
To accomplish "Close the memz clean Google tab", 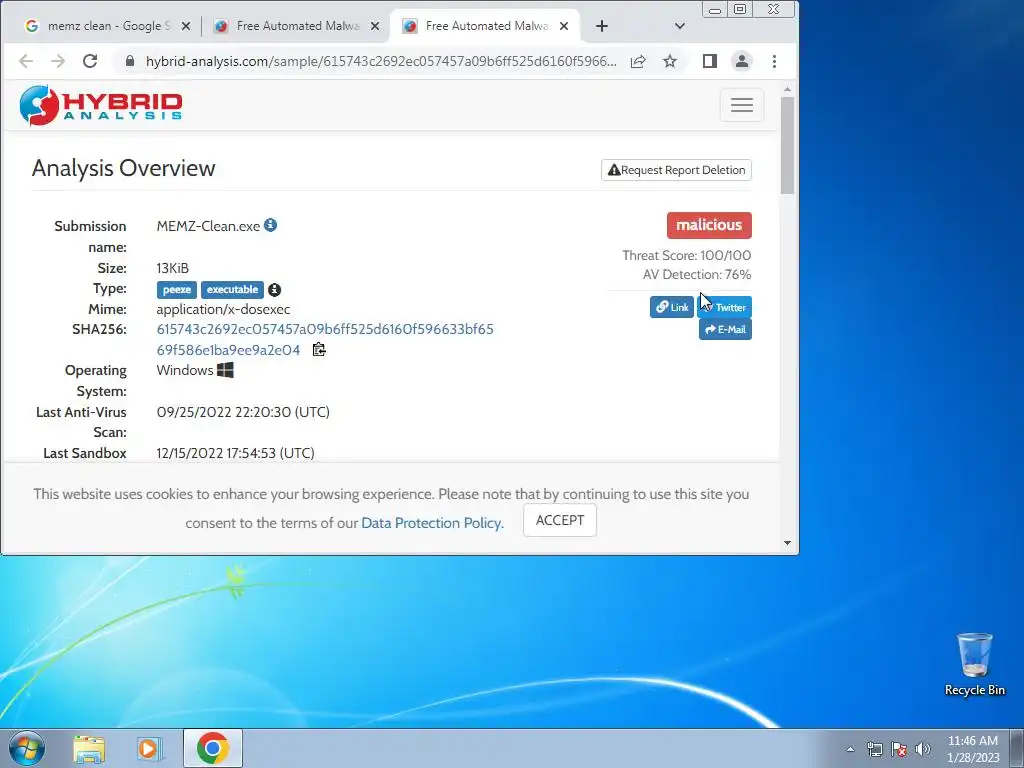I will click(186, 26).
